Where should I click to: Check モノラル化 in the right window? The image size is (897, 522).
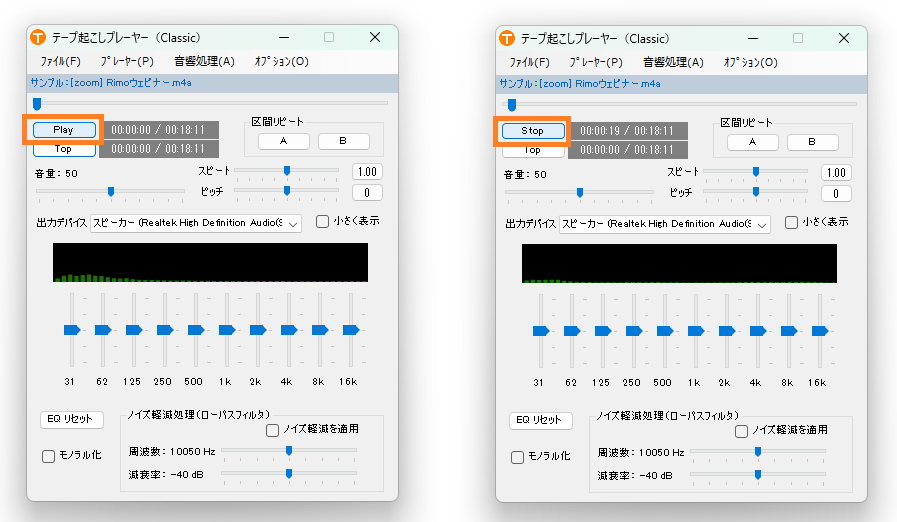point(518,457)
